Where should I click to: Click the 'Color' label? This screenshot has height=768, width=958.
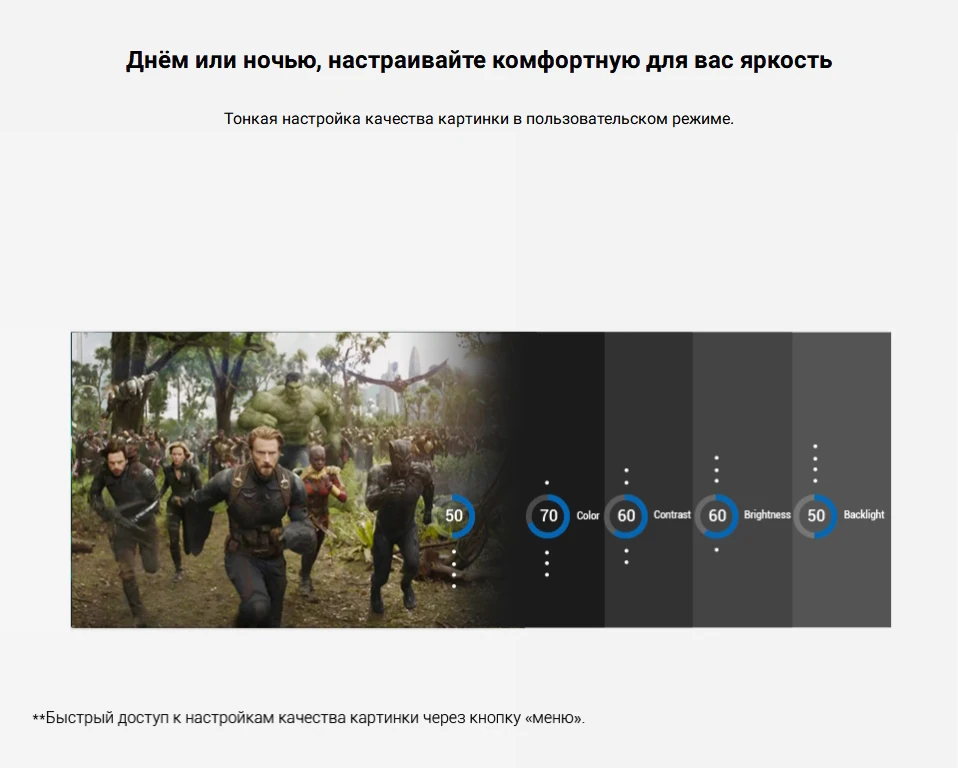click(x=588, y=516)
